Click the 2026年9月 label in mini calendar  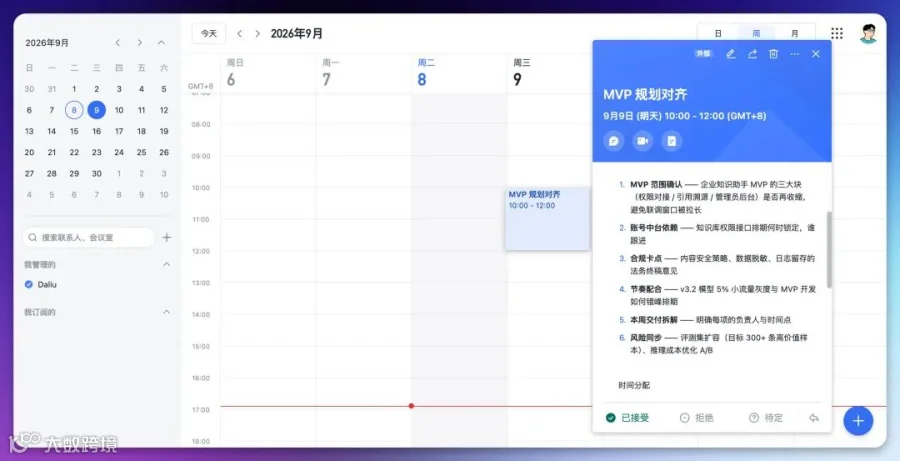(x=47, y=43)
